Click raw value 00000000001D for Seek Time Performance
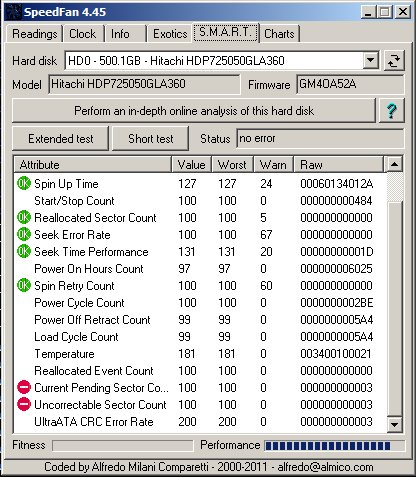Viewport: 416px width, 477px height. pyautogui.click(x=337, y=252)
